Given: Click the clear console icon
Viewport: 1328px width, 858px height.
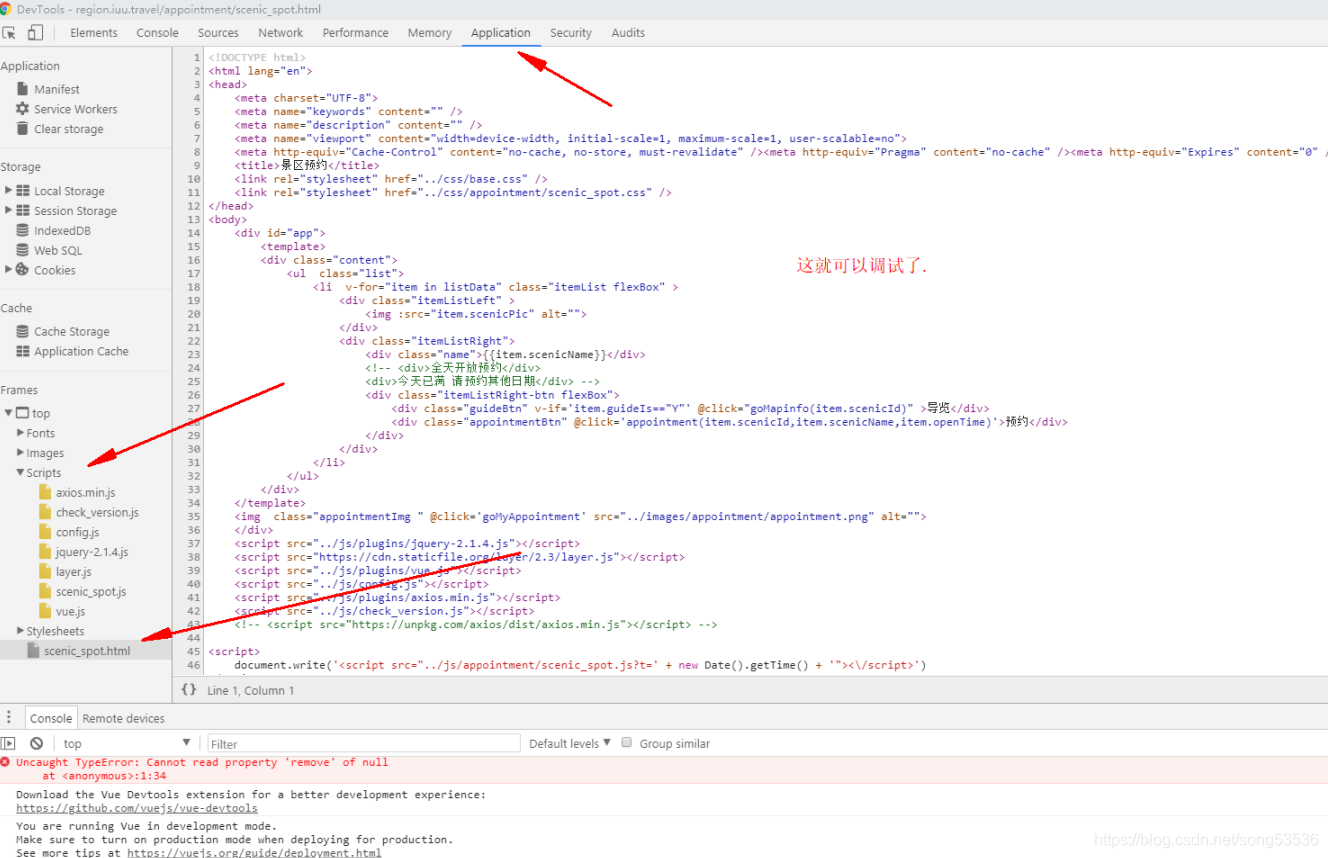Looking at the screenshot, I should pyautogui.click(x=36, y=742).
